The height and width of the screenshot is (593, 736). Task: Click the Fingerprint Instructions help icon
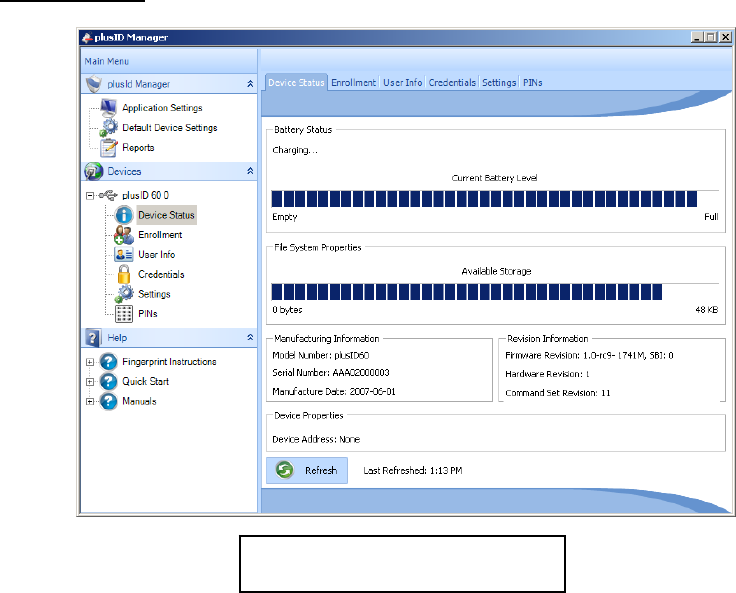pos(108,362)
